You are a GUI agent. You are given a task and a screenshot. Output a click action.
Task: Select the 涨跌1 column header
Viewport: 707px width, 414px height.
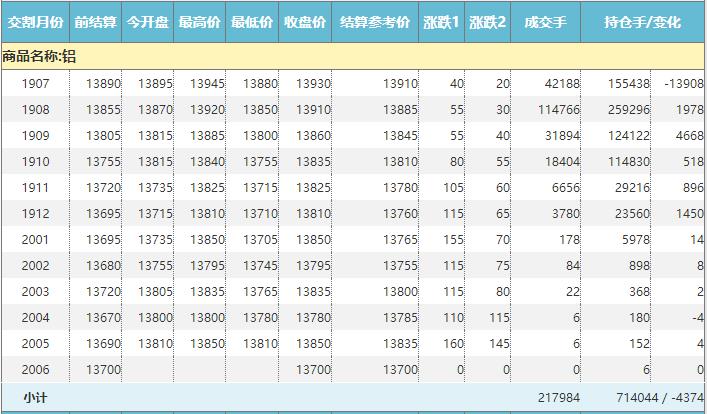click(441, 21)
